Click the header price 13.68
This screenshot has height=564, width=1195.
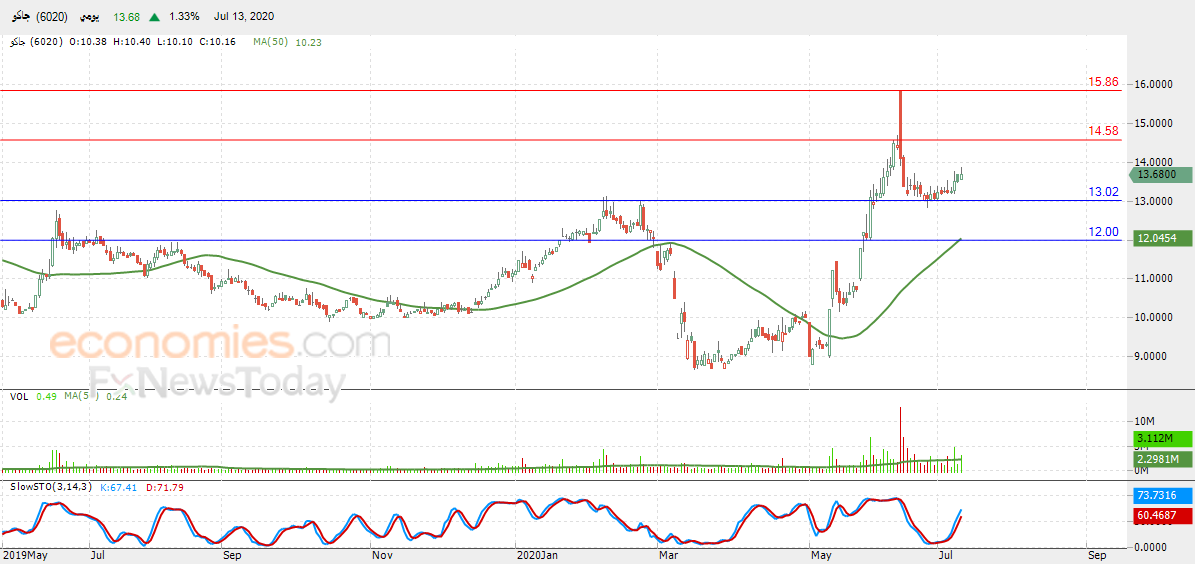(127, 16)
